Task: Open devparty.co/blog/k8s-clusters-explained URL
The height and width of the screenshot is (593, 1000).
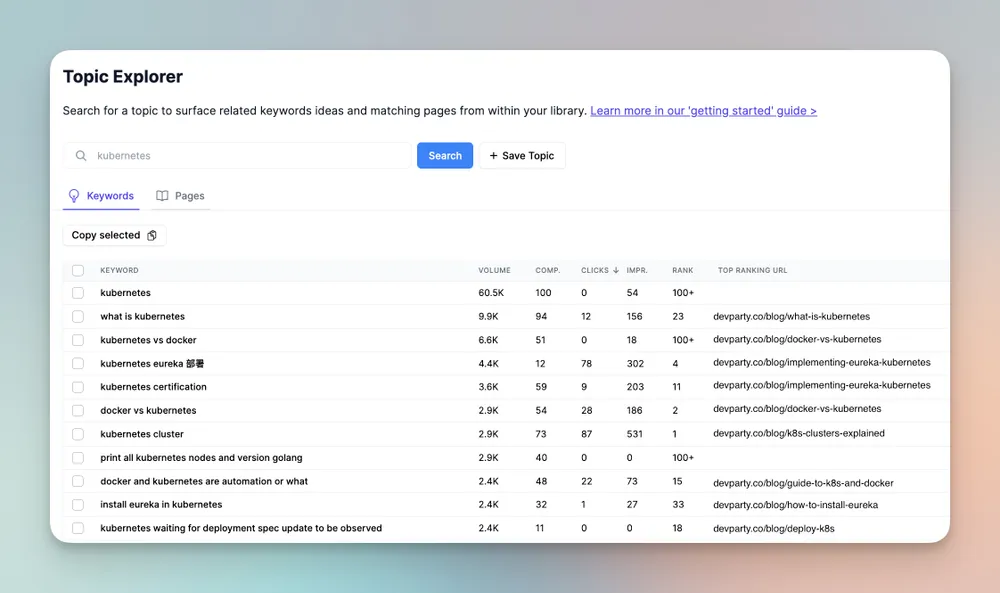Action: point(798,434)
